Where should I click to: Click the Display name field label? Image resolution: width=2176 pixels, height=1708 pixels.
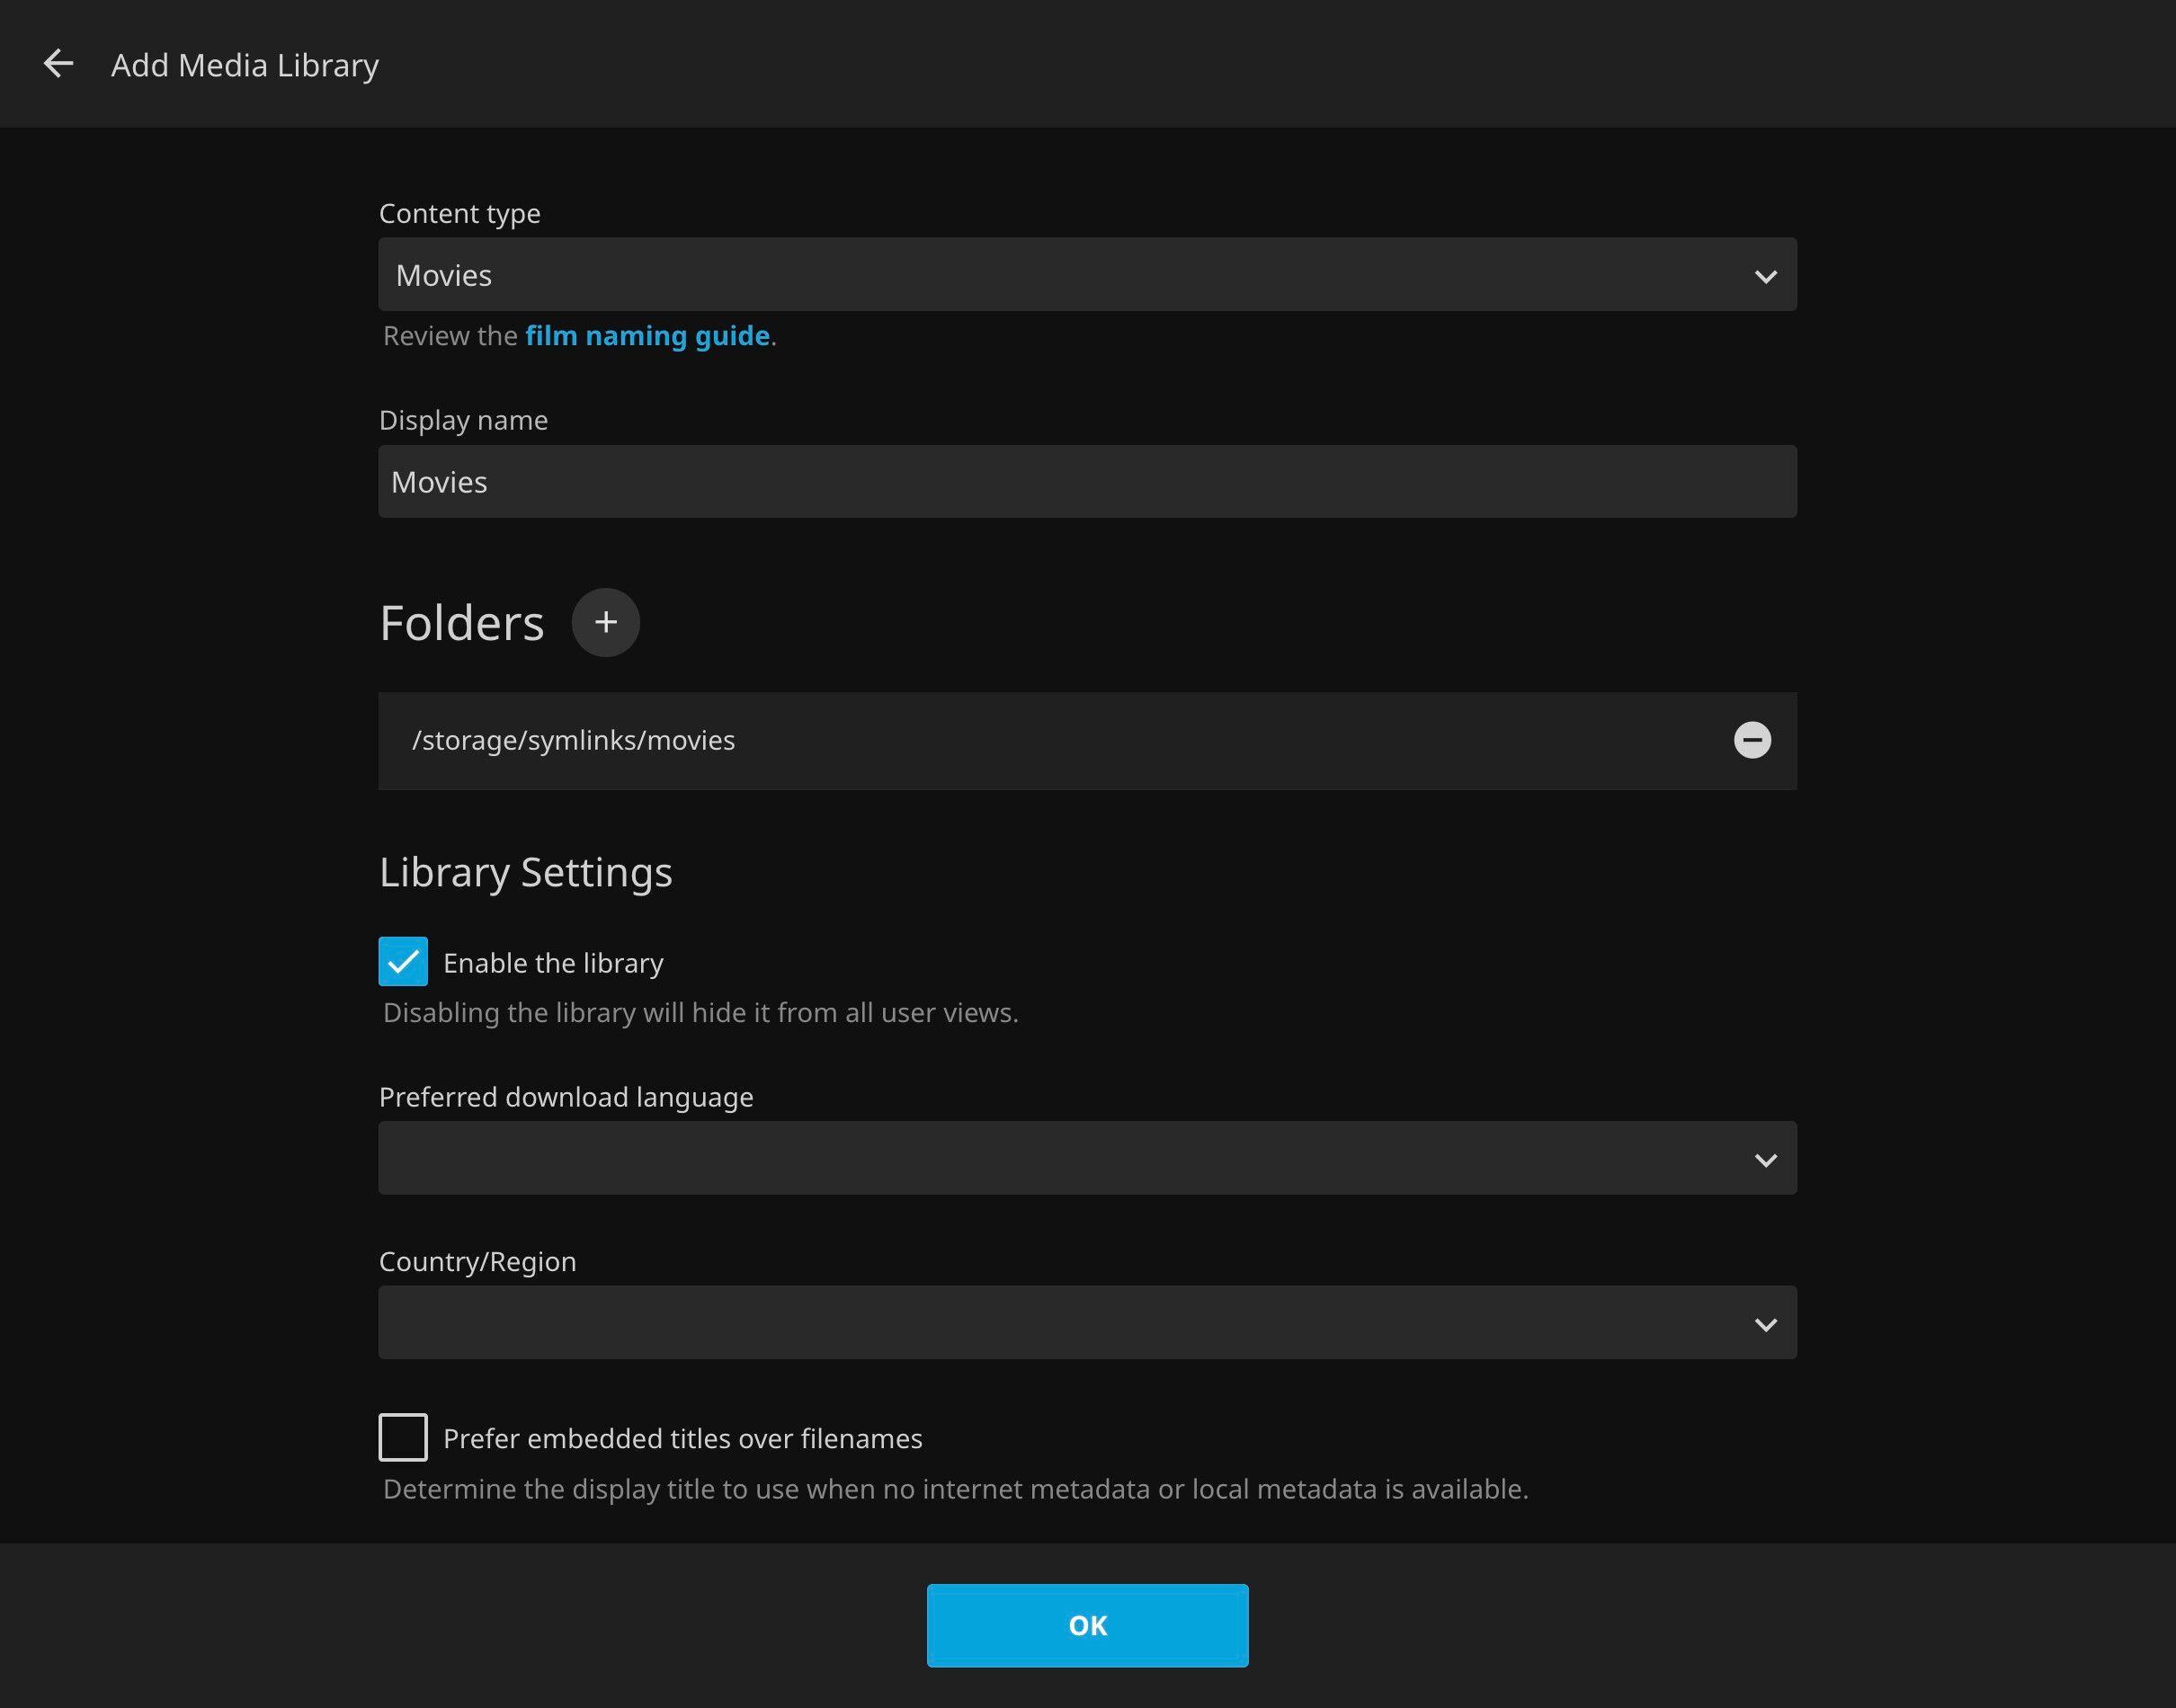(463, 420)
